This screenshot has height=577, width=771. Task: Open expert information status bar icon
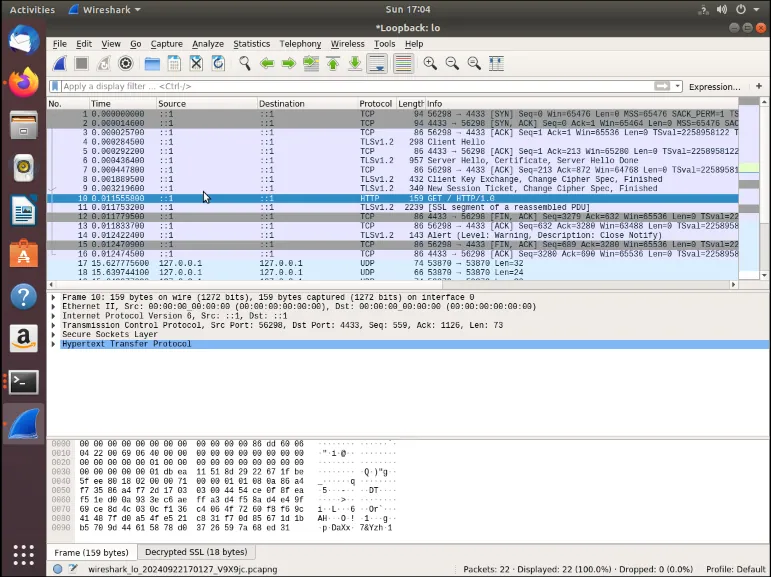(x=58, y=569)
